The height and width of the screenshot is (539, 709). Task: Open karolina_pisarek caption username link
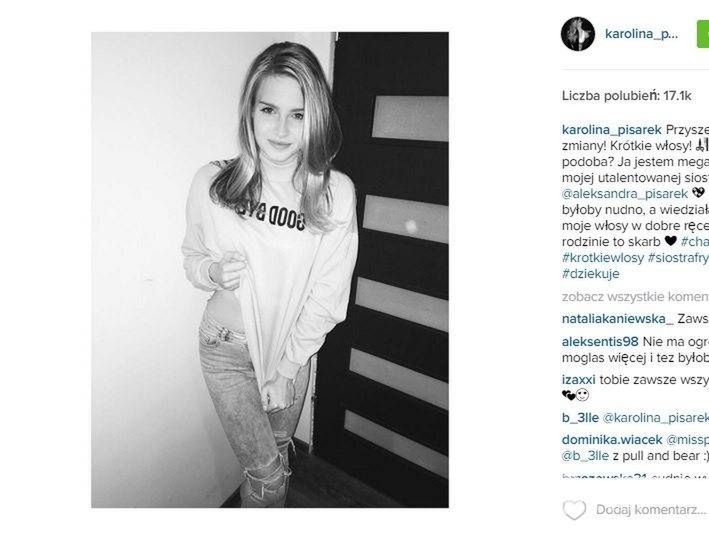612,130
